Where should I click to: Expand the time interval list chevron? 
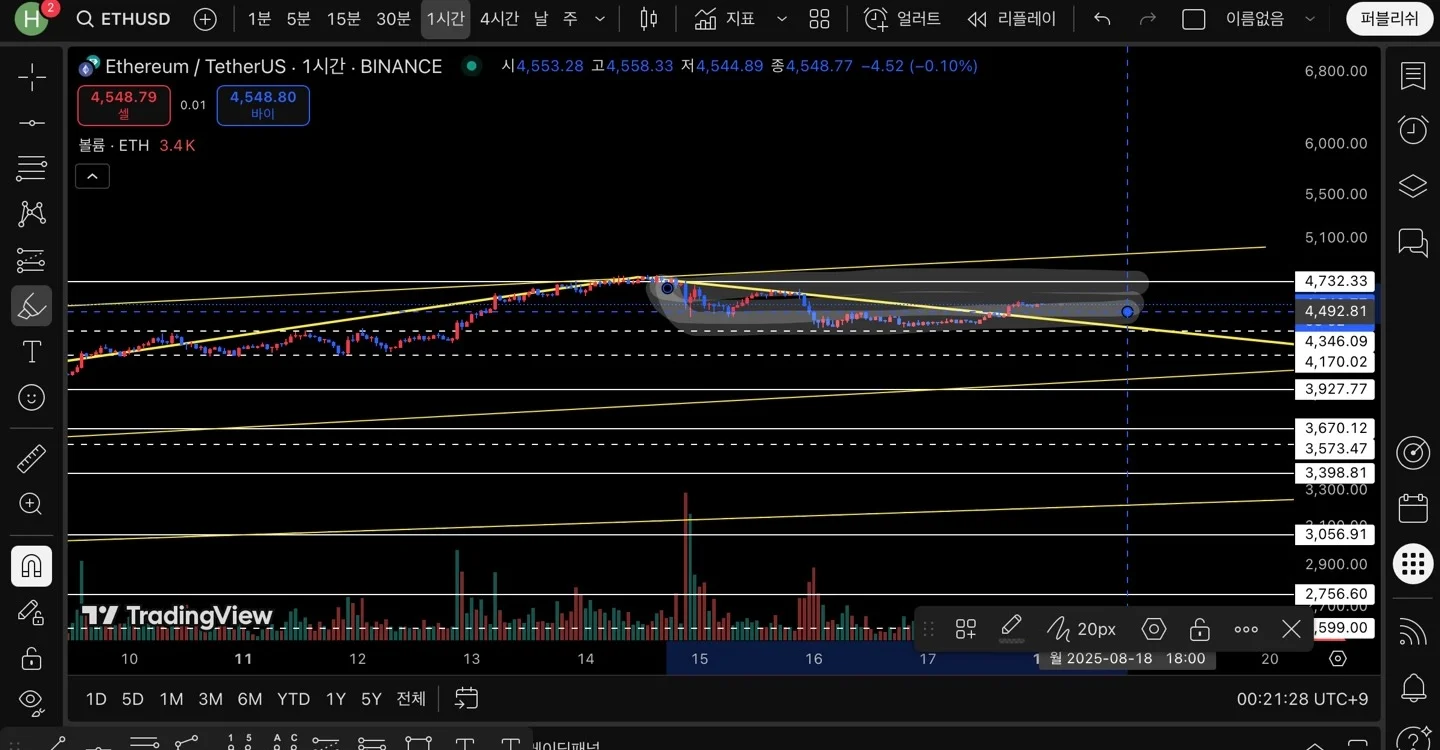(600, 19)
